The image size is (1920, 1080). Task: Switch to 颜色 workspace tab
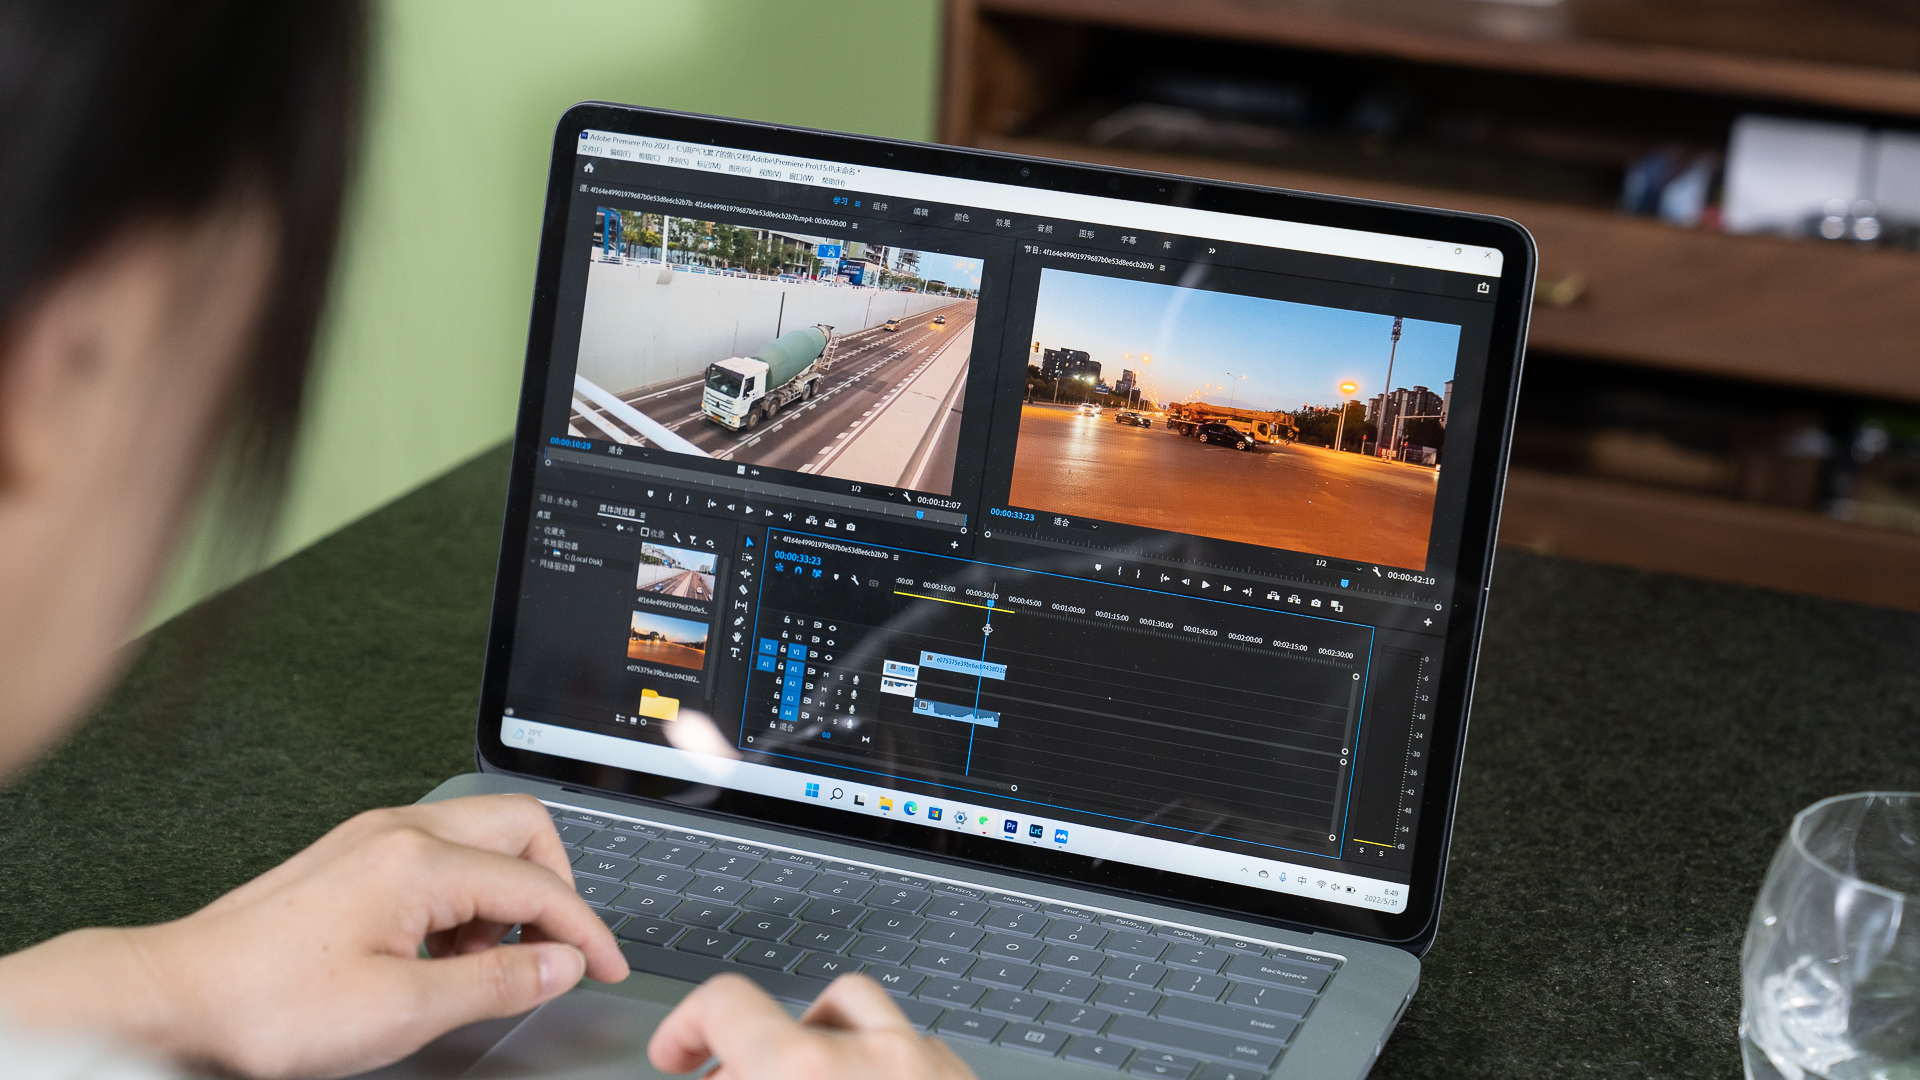pyautogui.click(x=961, y=217)
